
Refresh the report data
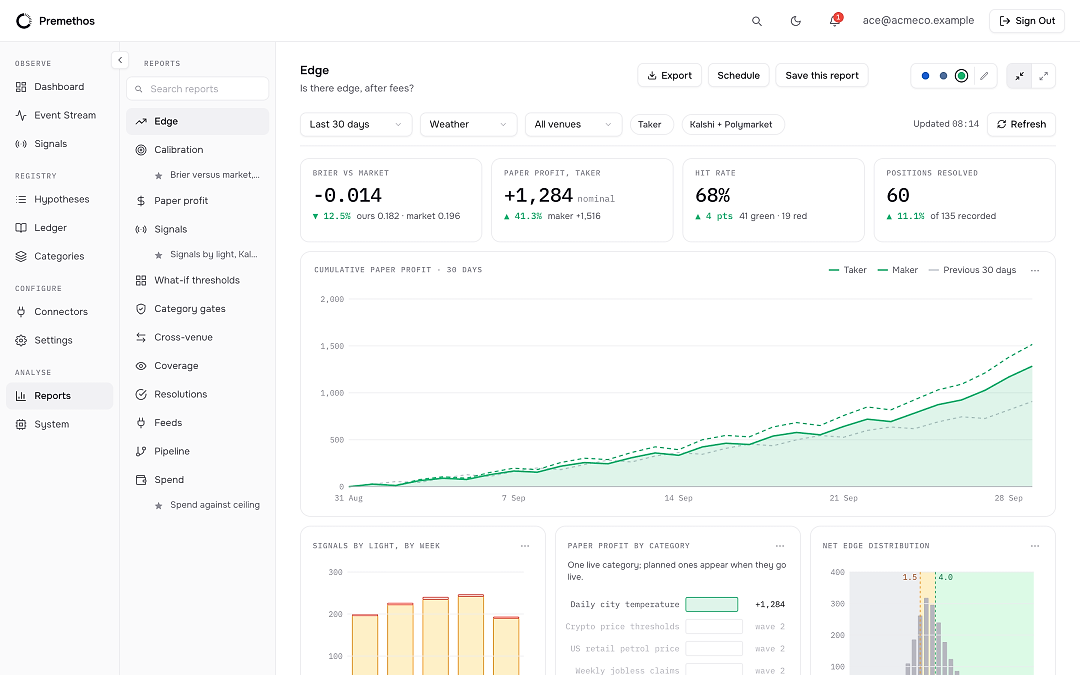tap(1021, 125)
